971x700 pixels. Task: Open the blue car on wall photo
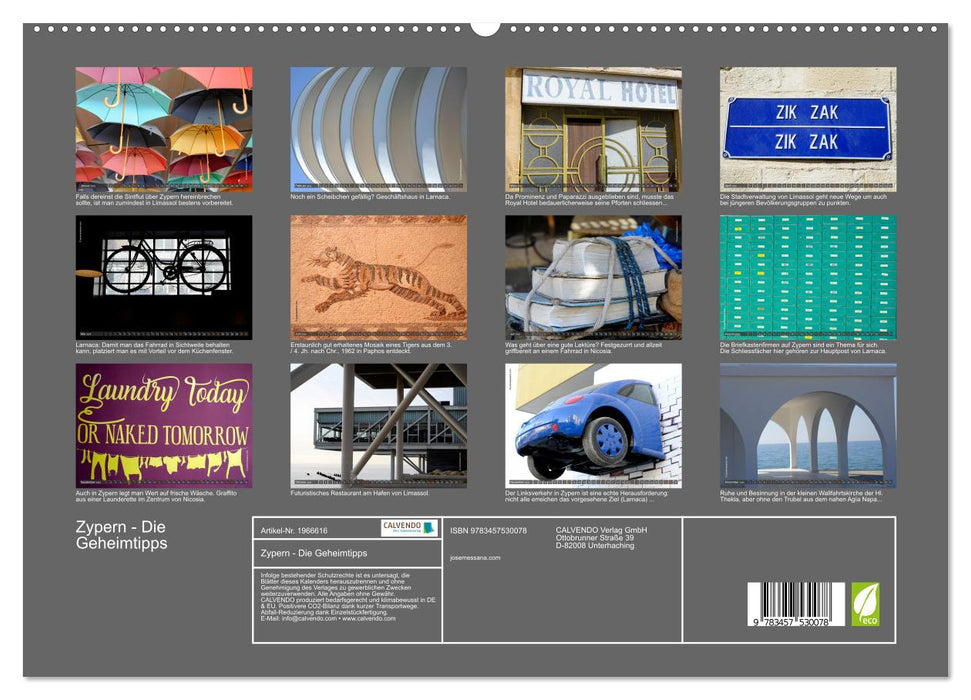[x=593, y=425]
